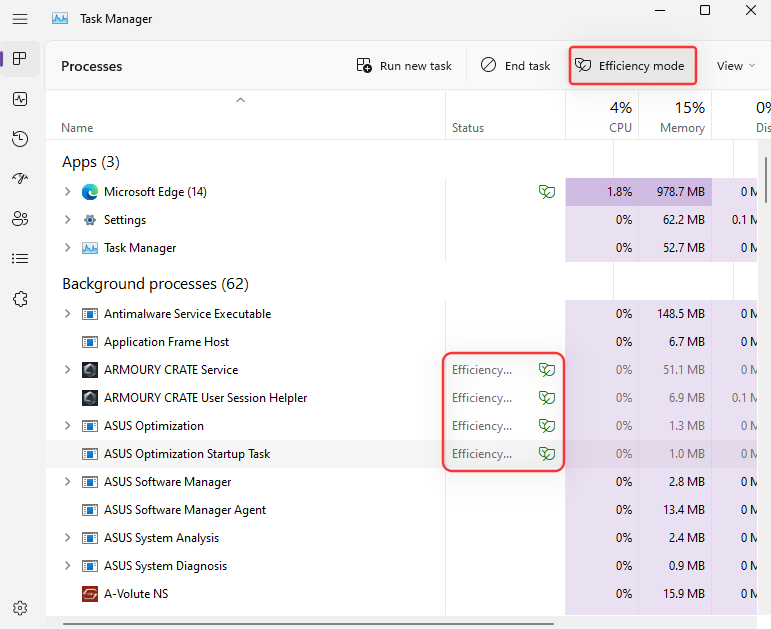Open the Performance page in sidebar
Viewport: 771px width, 629px height.
pos(20,99)
